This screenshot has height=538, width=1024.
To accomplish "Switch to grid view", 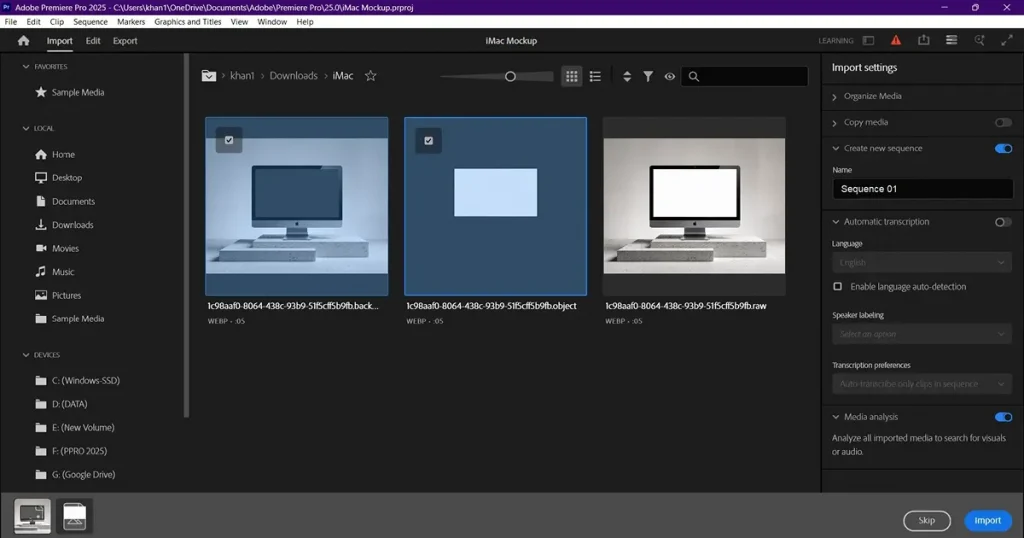I will tap(571, 76).
